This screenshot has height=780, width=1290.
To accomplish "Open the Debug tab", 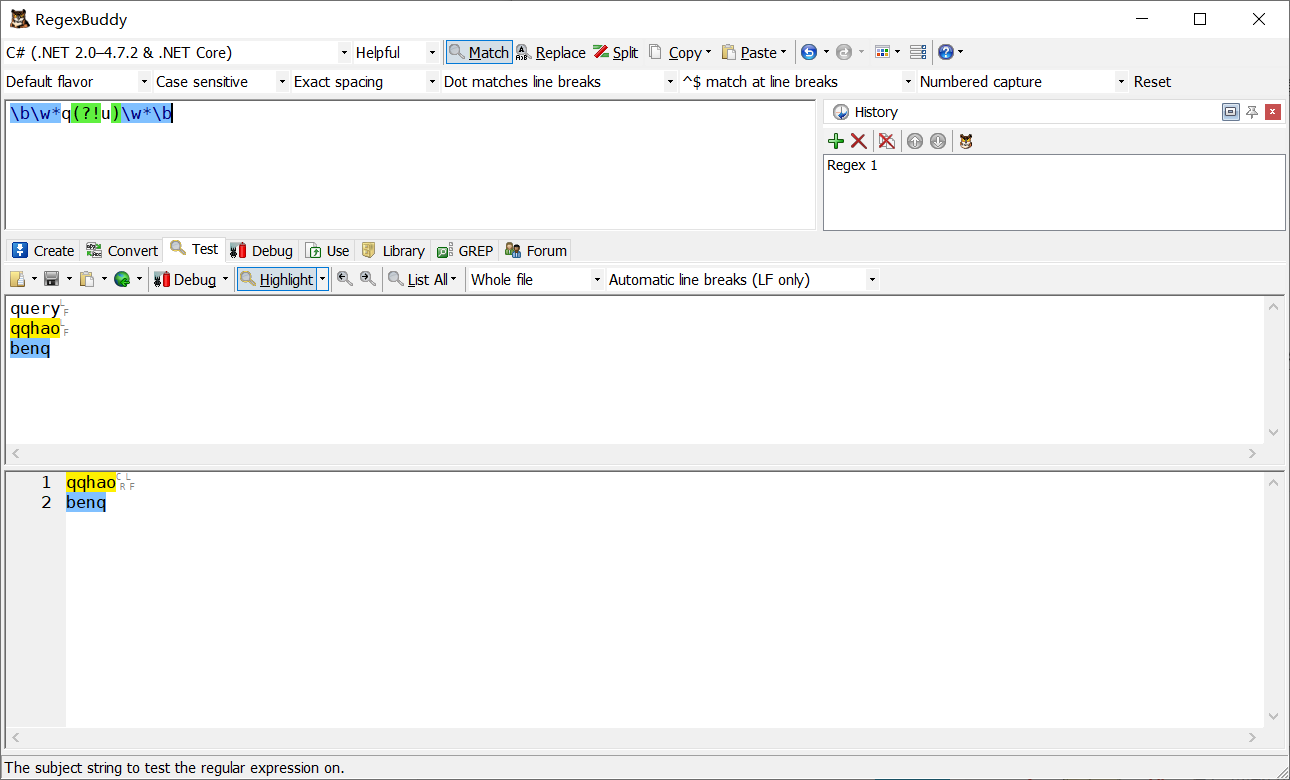I will (x=262, y=250).
